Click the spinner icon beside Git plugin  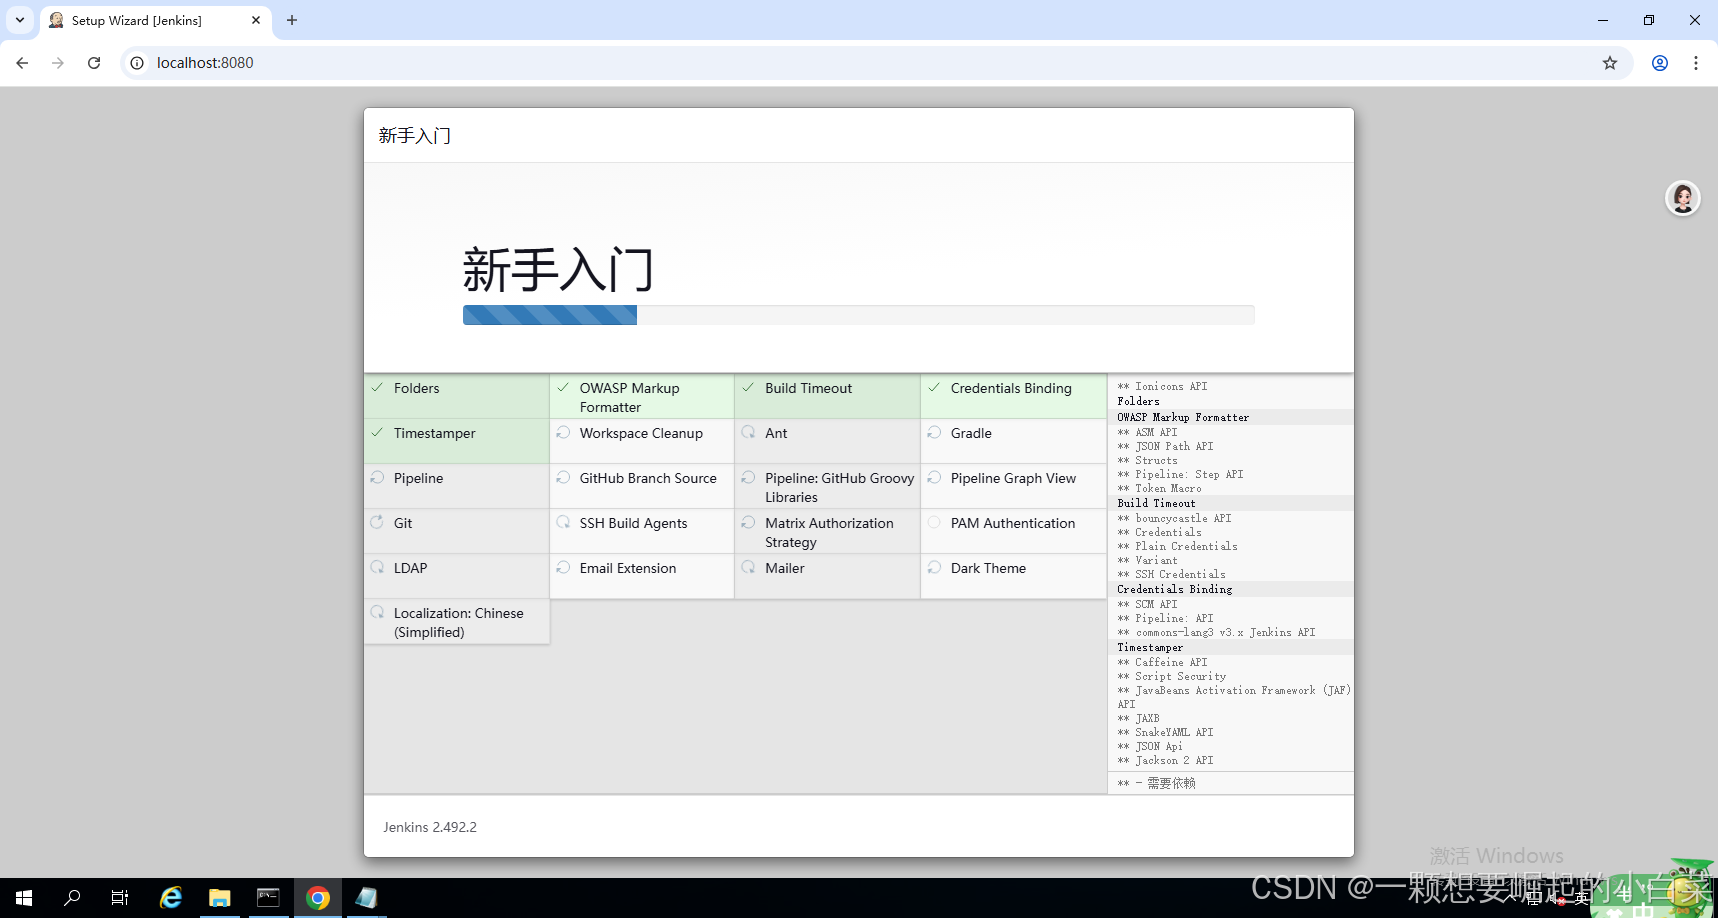pyautogui.click(x=377, y=522)
